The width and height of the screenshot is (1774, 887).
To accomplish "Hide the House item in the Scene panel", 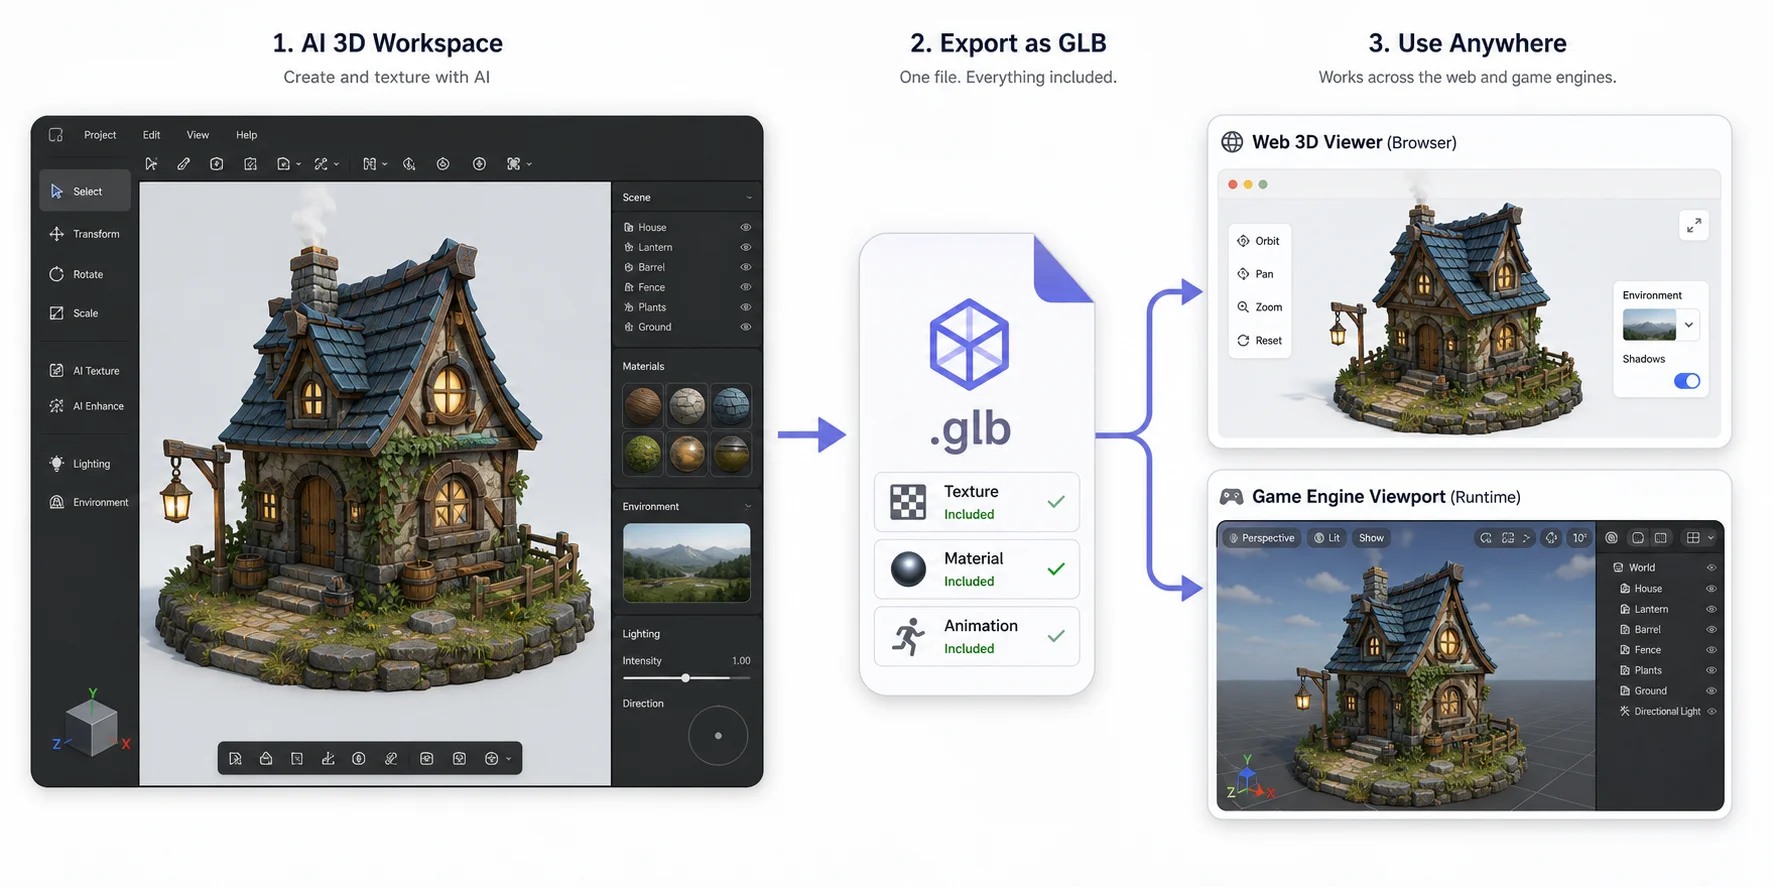I will pyautogui.click(x=746, y=227).
